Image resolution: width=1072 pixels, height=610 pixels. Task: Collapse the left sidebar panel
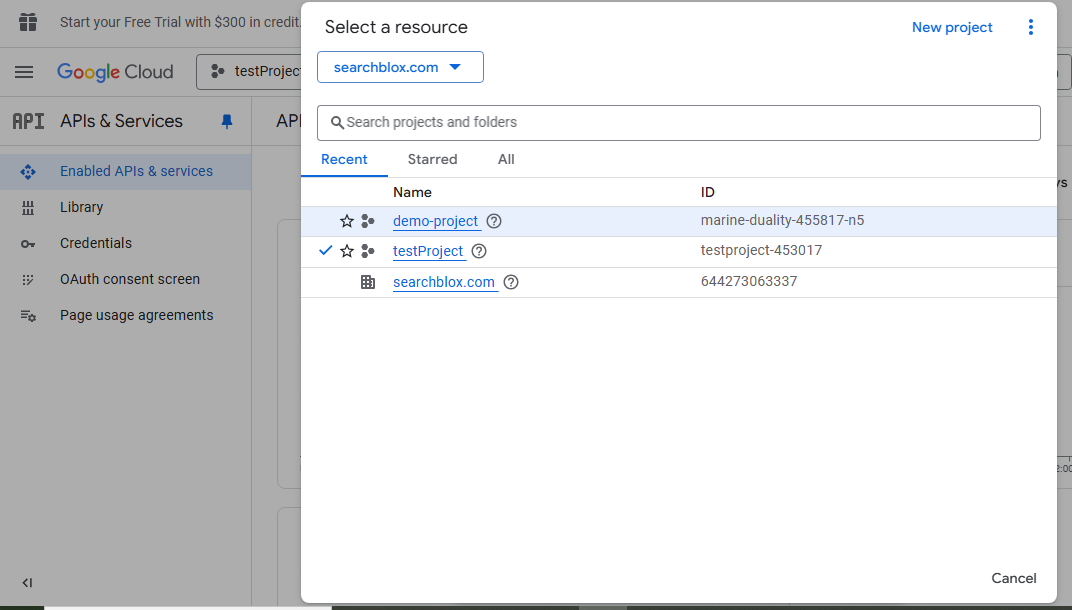click(x=27, y=583)
